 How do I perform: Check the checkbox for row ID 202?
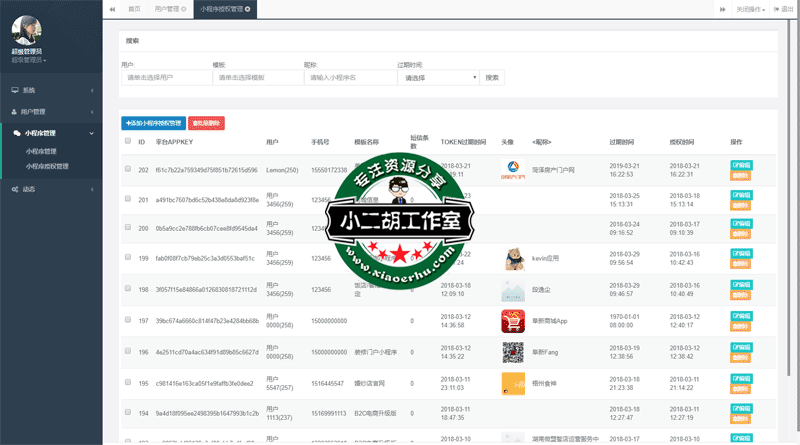[x=128, y=169]
